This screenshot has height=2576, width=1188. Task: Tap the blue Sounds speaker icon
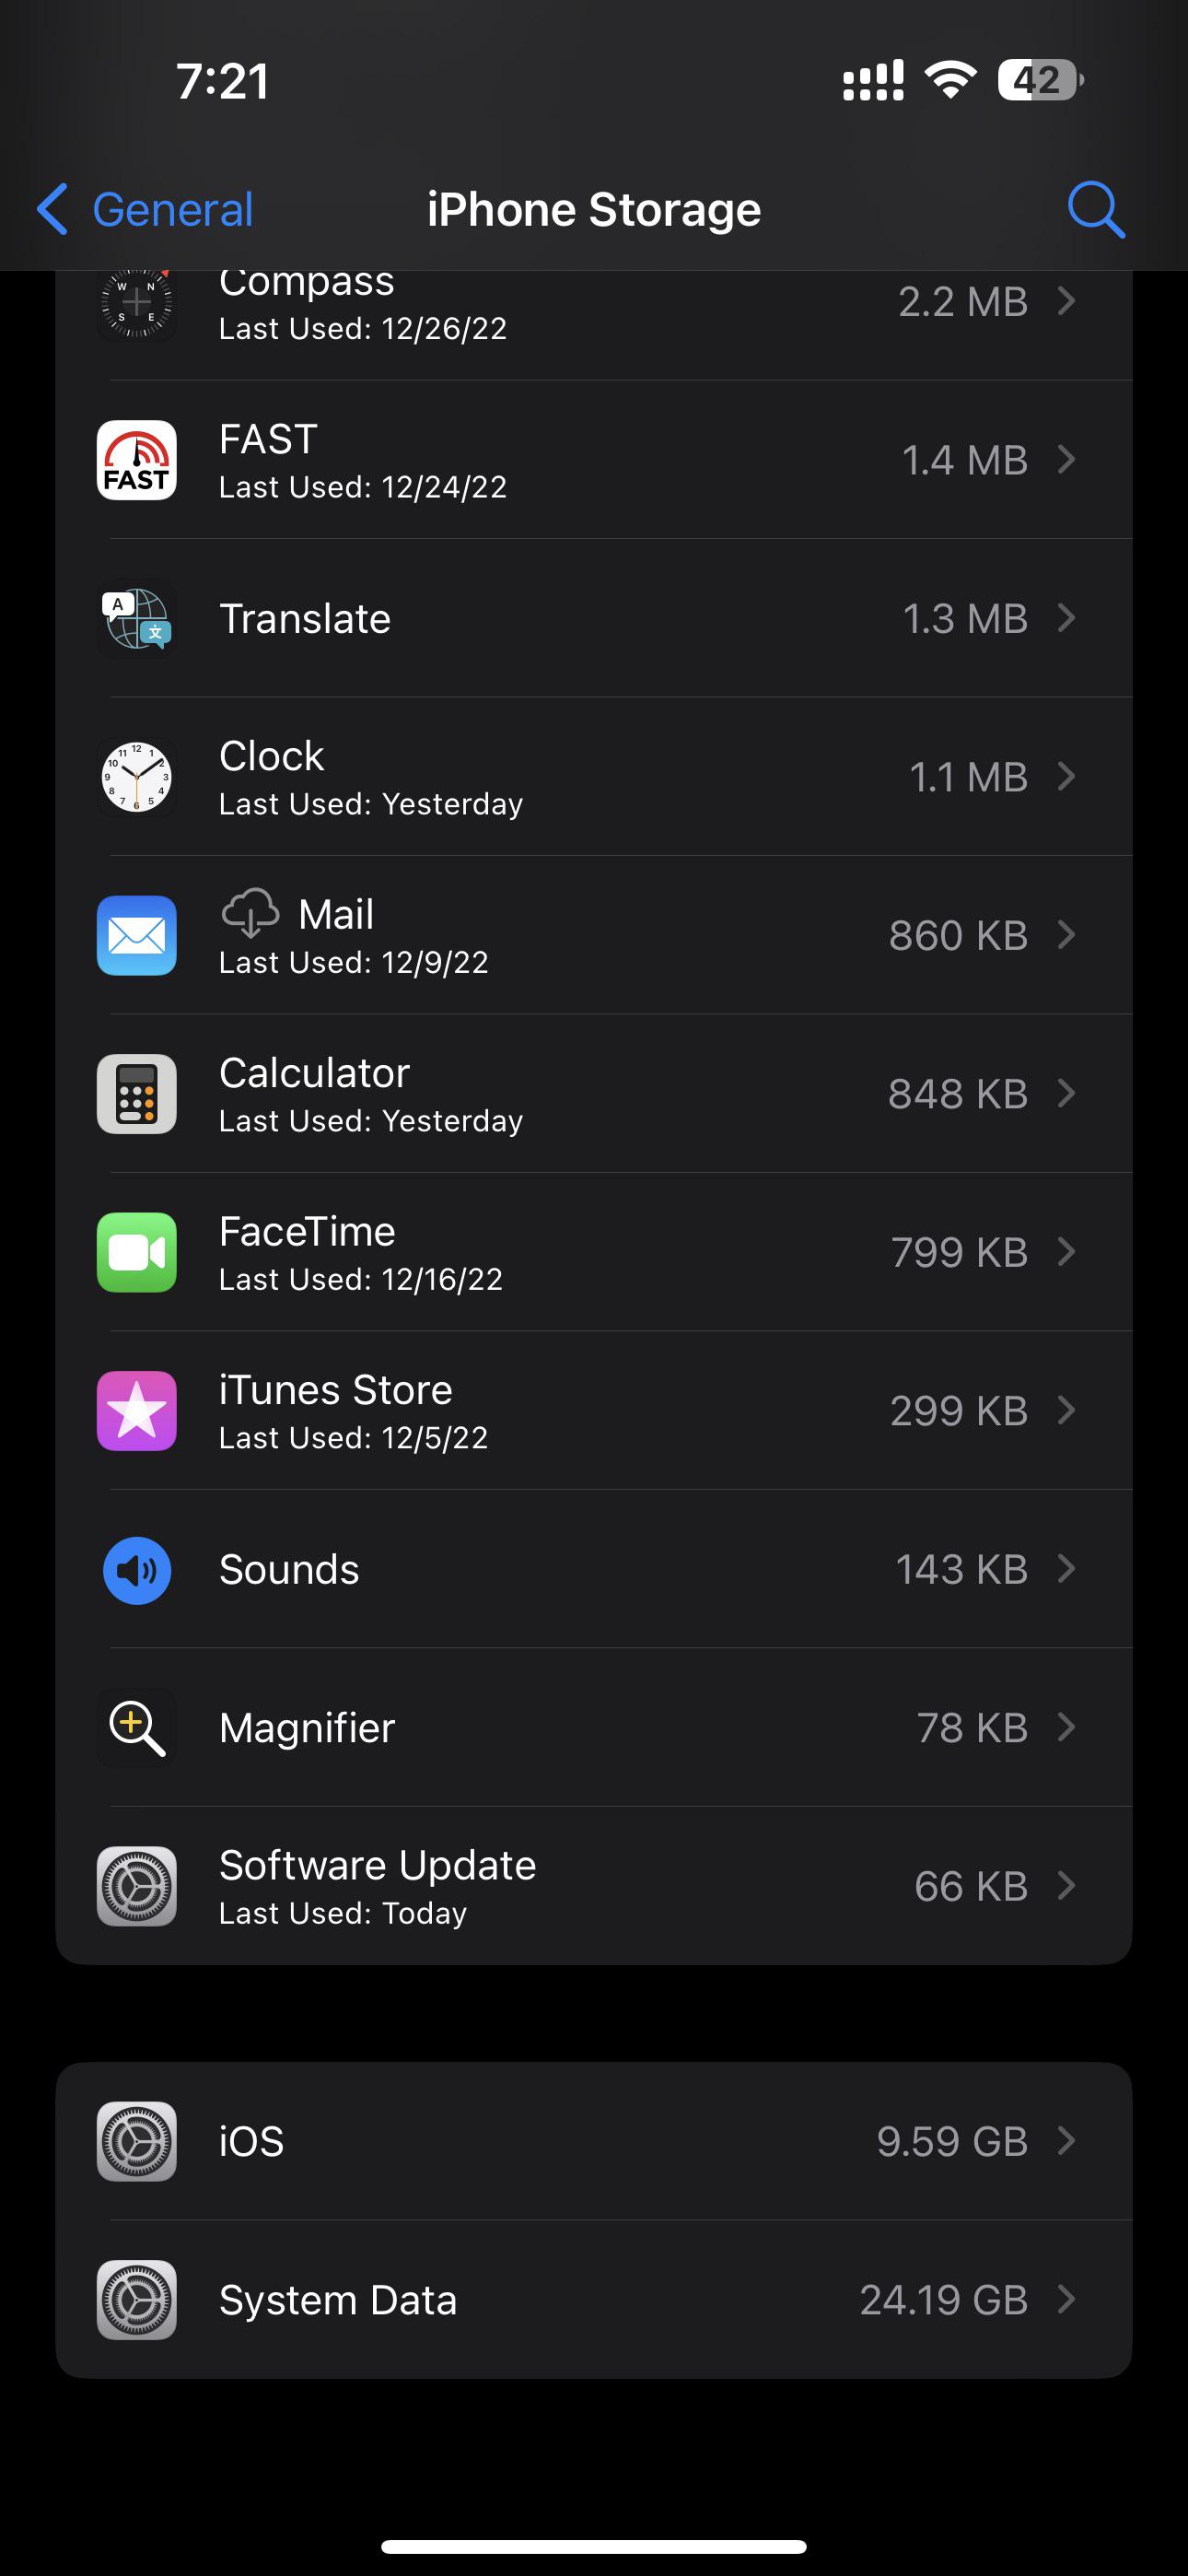tap(137, 1570)
